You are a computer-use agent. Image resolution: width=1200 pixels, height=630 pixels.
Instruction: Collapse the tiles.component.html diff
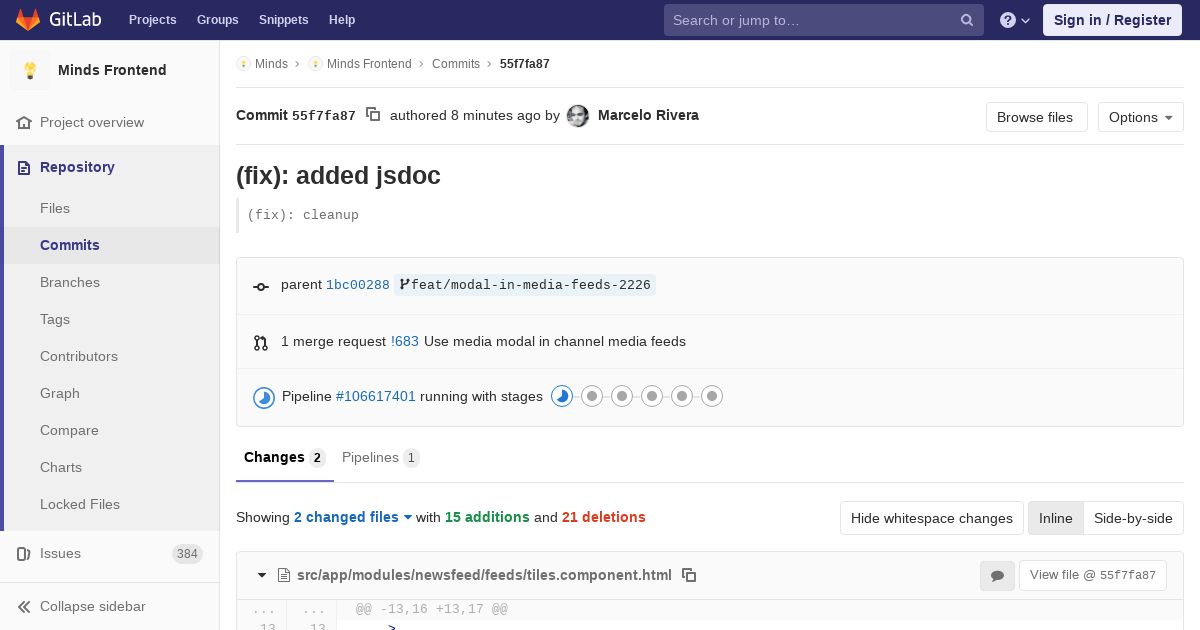[262, 575]
